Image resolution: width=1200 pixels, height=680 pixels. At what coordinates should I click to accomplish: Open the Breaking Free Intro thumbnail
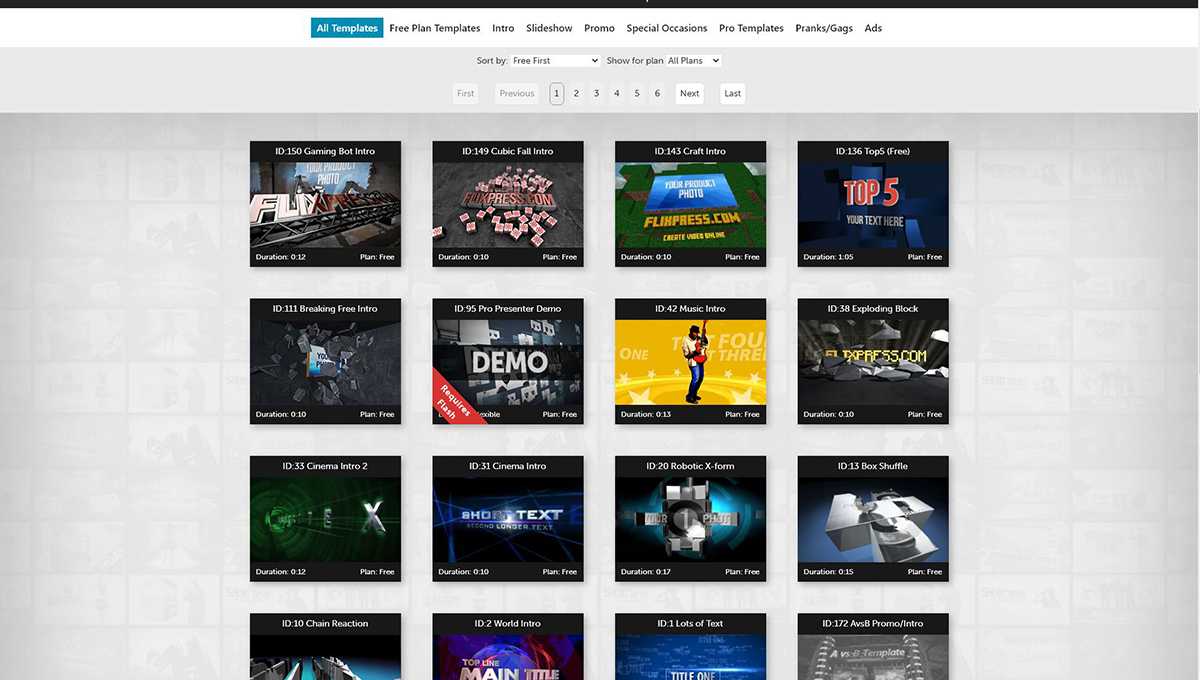click(x=325, y=362)
